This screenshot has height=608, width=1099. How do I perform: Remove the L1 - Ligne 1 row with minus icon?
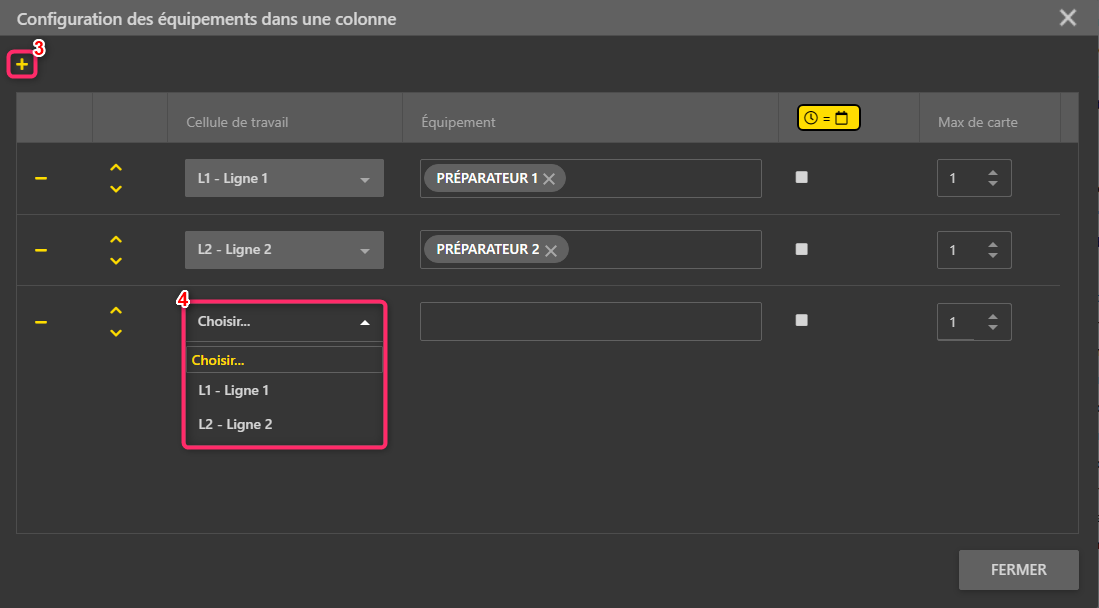(41, 178)
